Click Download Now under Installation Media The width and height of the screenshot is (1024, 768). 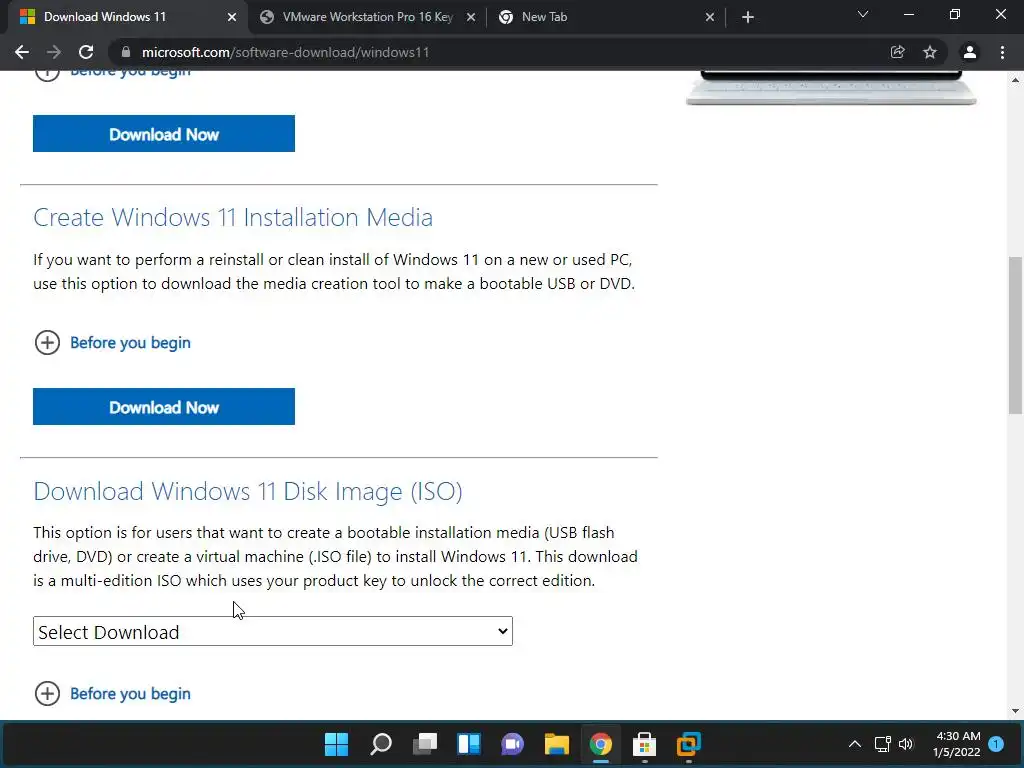click(x=164, y=407)
